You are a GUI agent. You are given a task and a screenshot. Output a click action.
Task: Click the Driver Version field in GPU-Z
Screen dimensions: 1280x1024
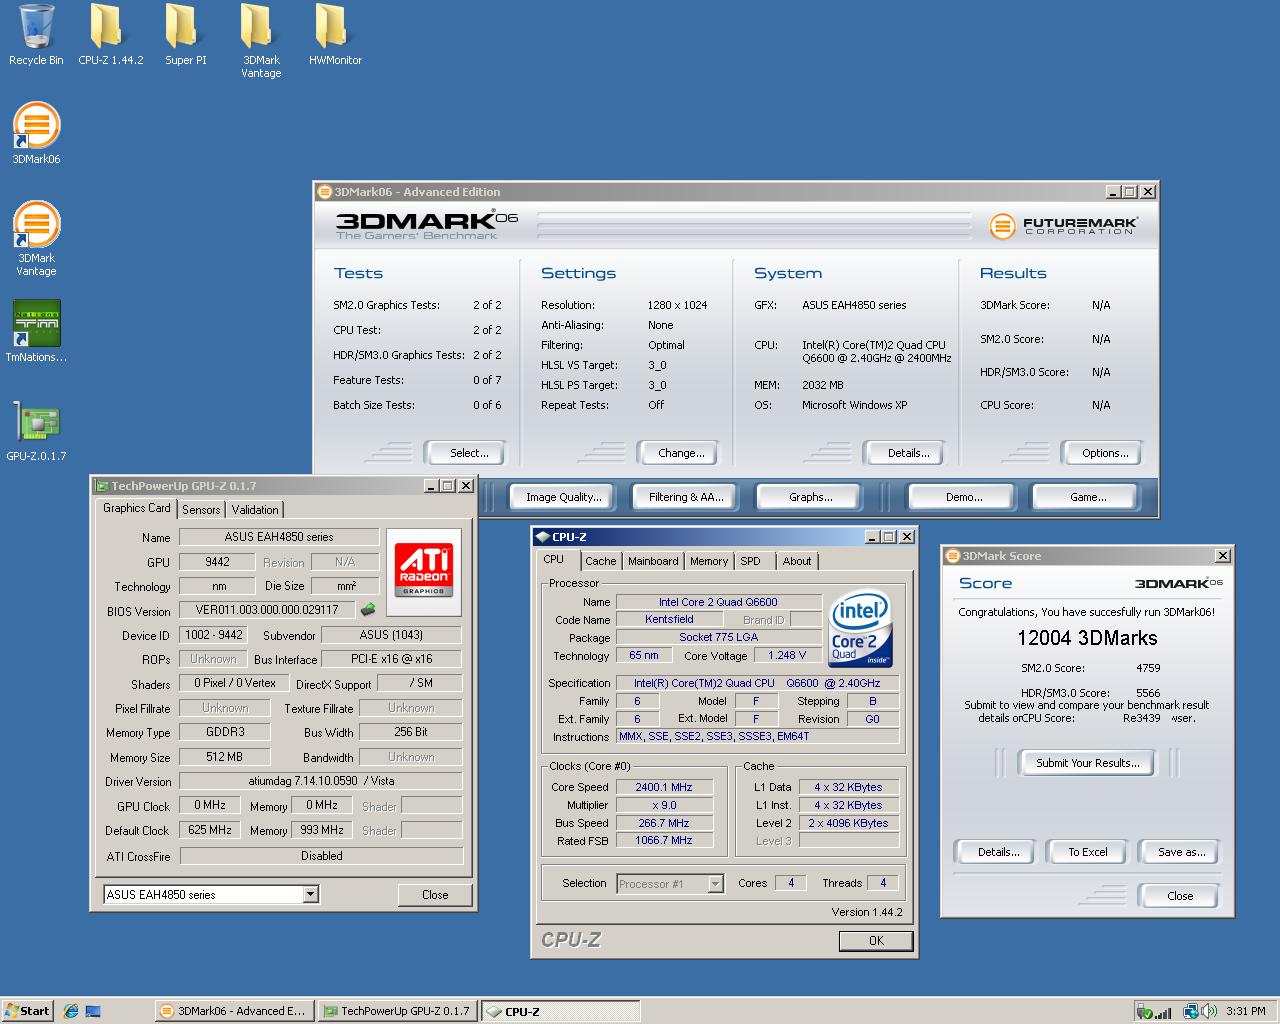pyautogui.click(x=321, y=781)
